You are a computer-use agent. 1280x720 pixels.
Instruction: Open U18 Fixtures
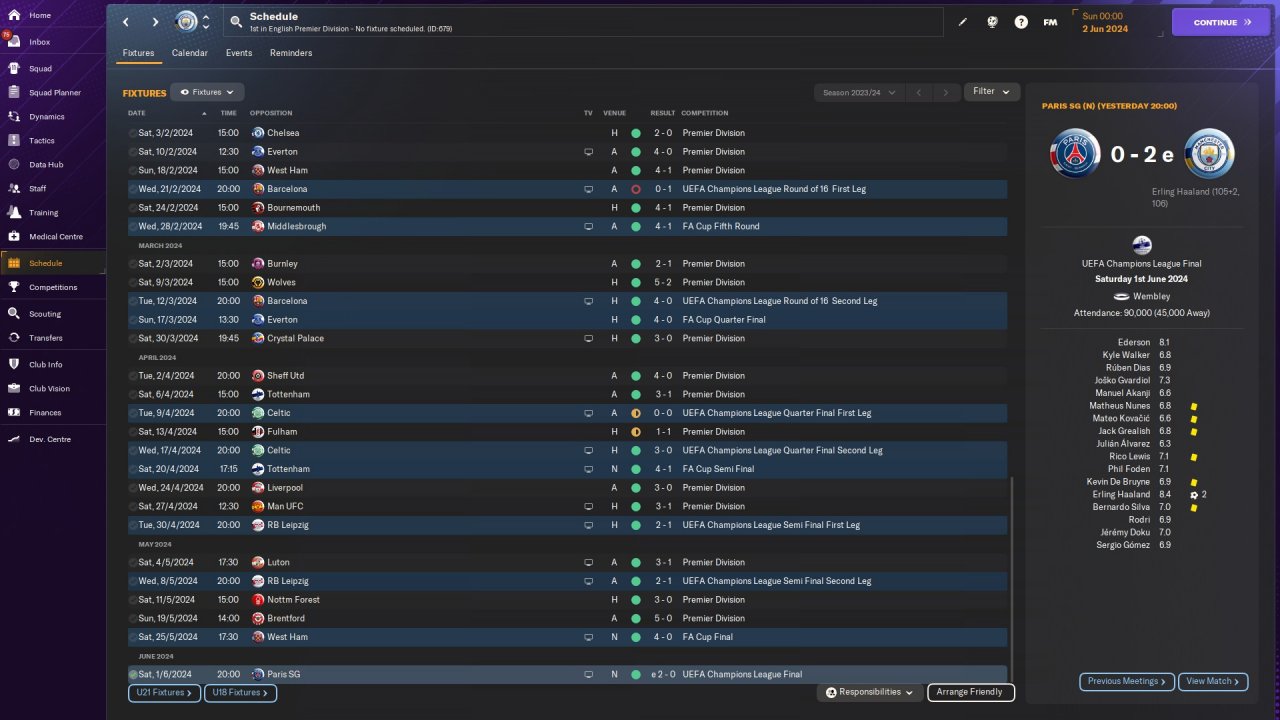click(x=240, y=693)
